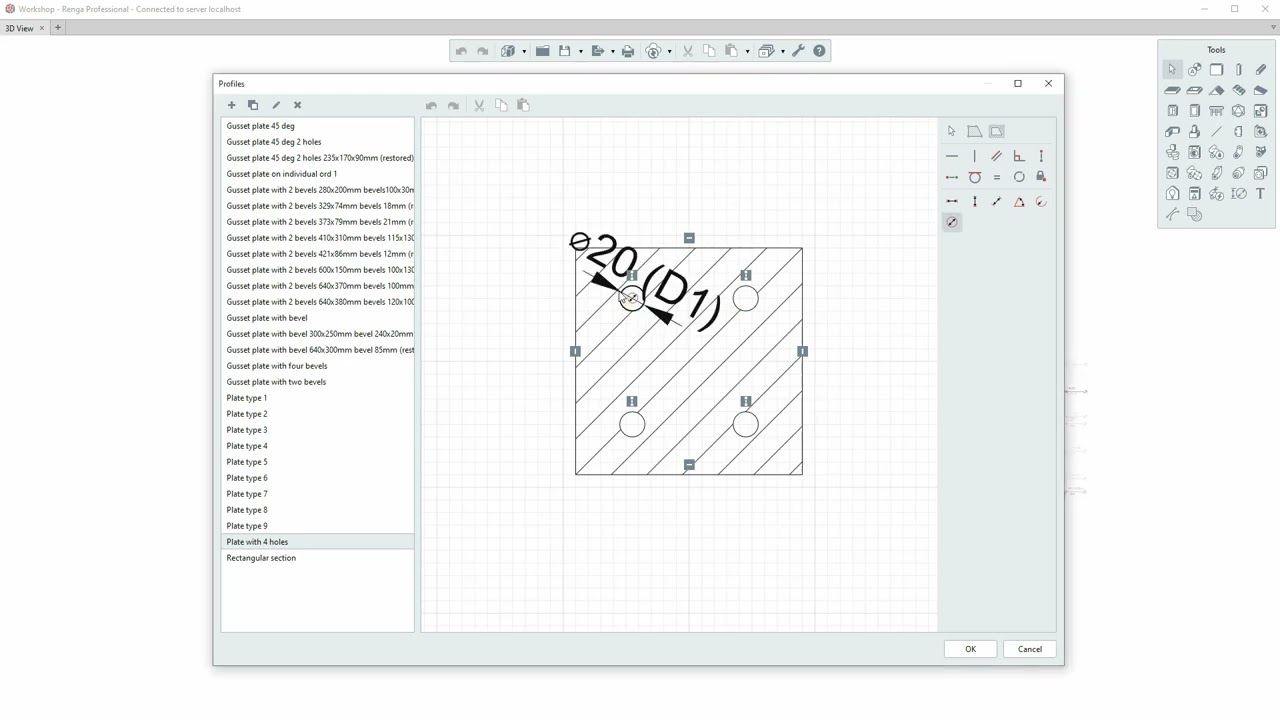Viewport: 1280px width, 720px height.
Task: Apply the fix (lock) constraint tool
Action: tap(1041, 177)
